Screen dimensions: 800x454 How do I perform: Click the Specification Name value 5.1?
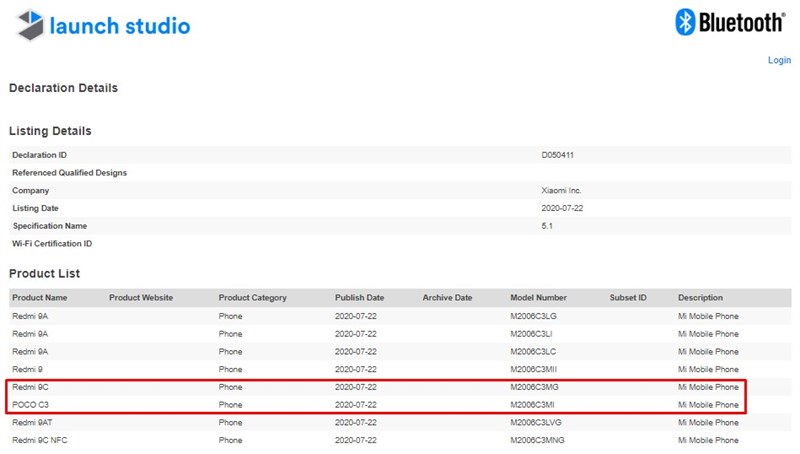tap(547, 226)
